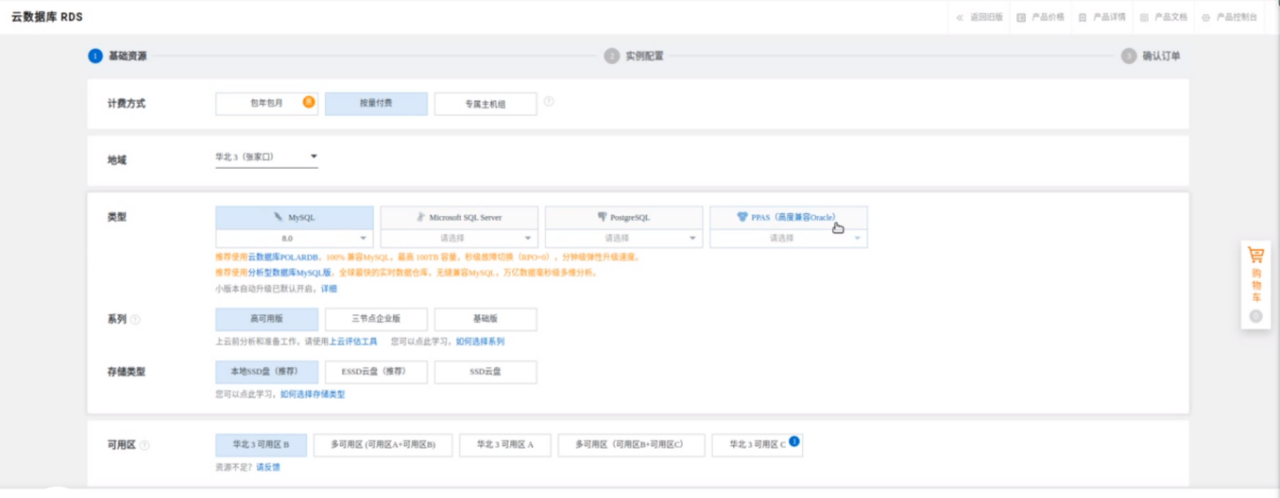Select ESSD云盘（推荐） storage type
This screenshot has height=498, width=1280.
coord(376,372)
